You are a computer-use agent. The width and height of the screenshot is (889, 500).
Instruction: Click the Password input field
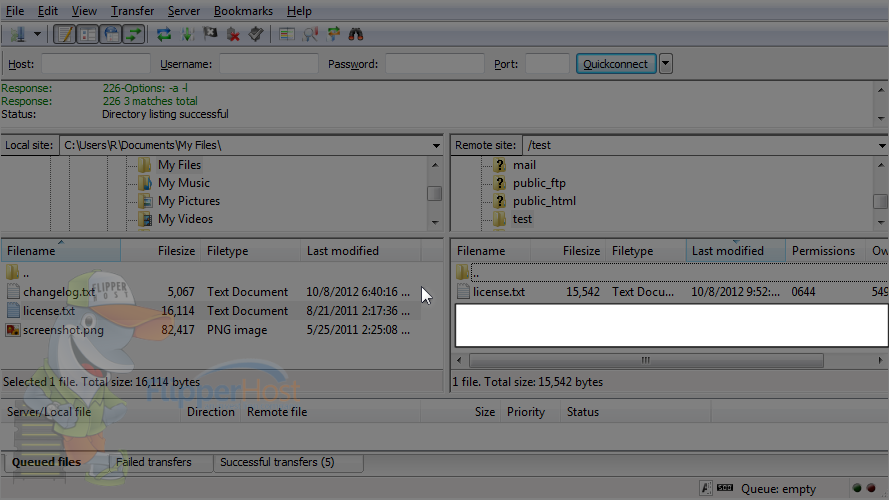point(435,63)
